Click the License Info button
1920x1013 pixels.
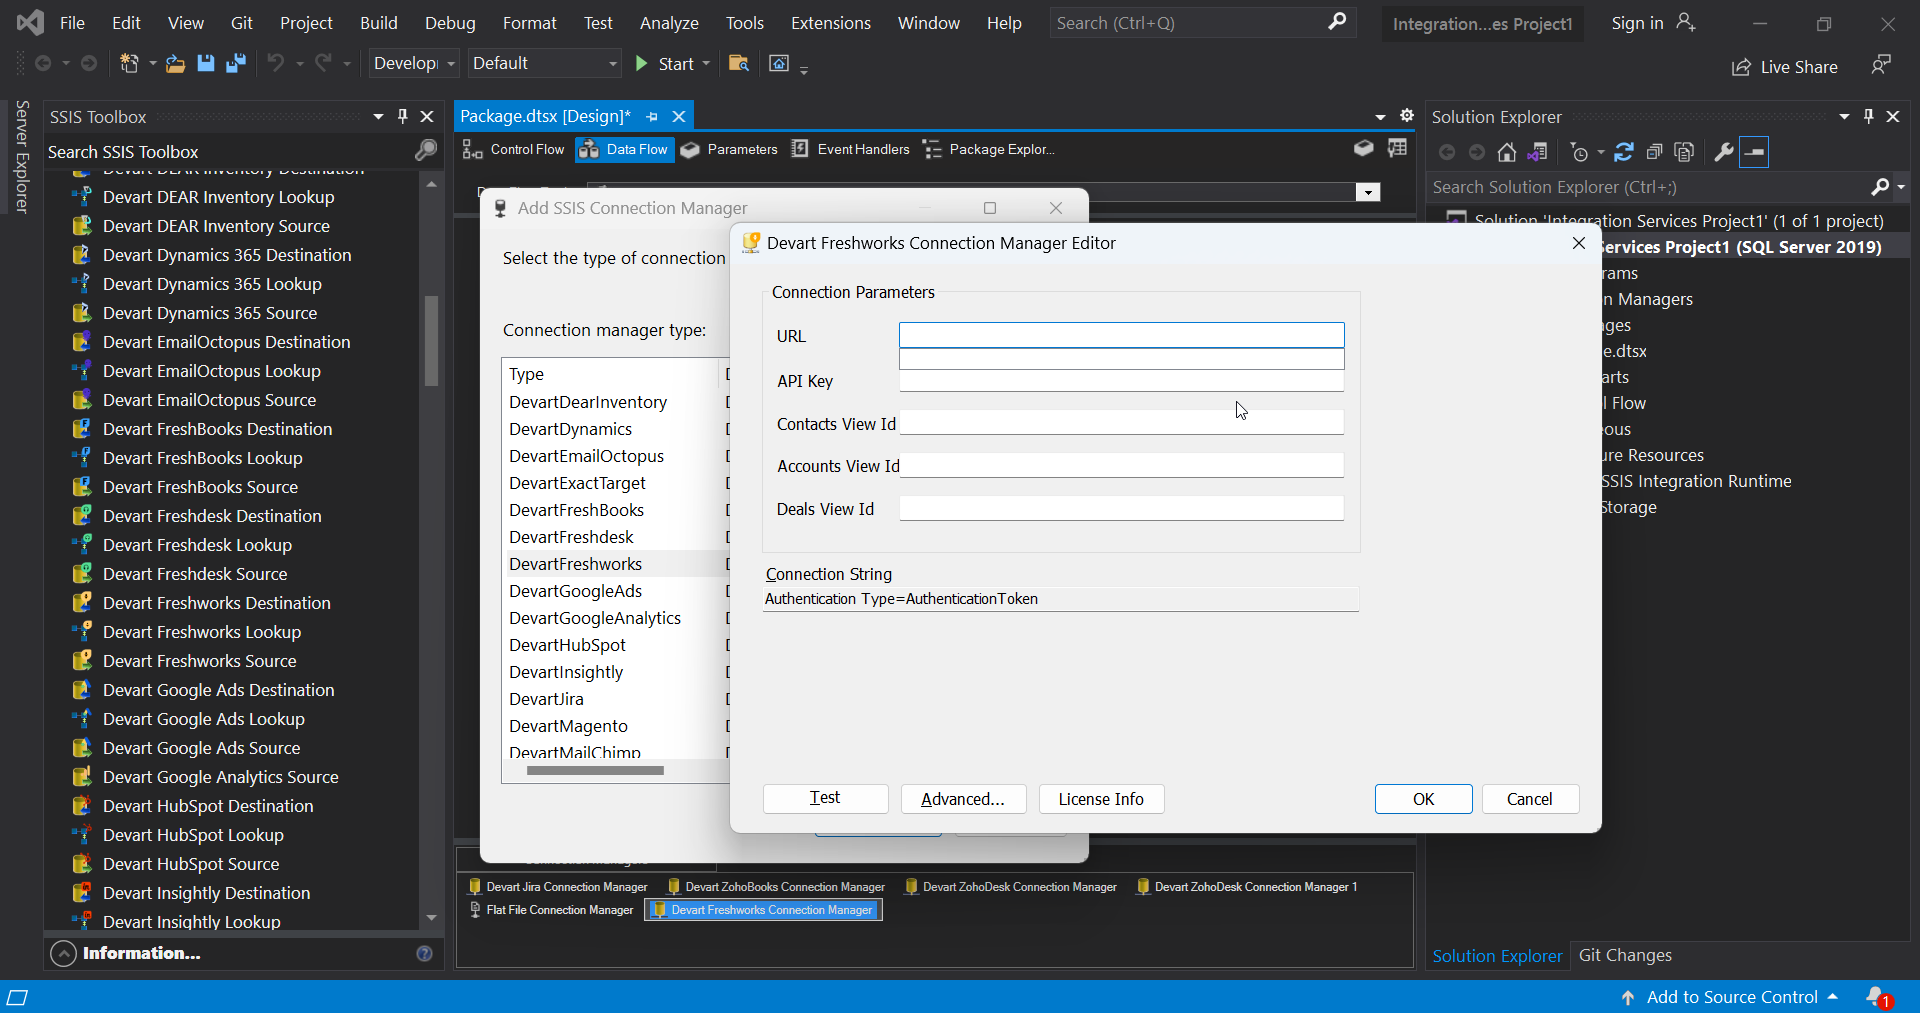pos(1101,798)
